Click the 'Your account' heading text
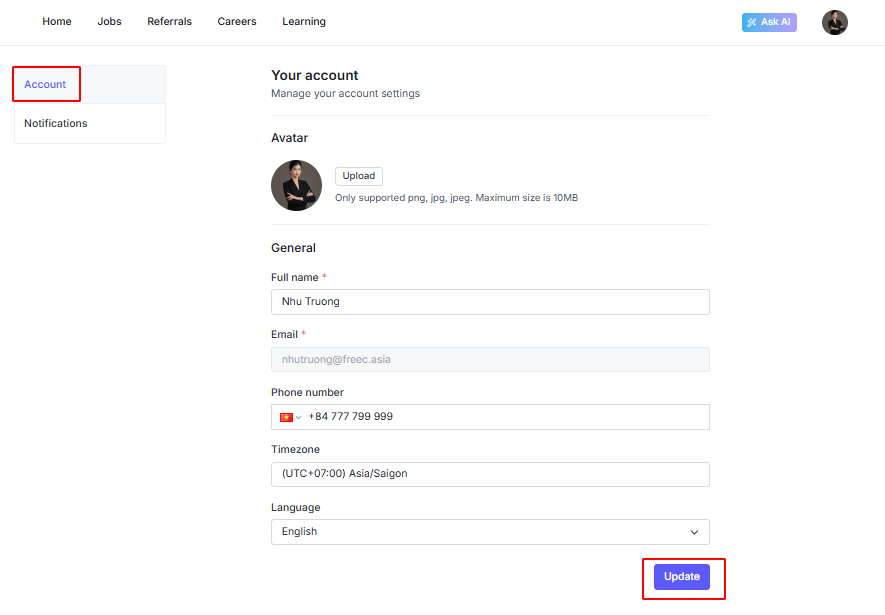This screenshot has height=615, width=885. (x=314, y=75)
